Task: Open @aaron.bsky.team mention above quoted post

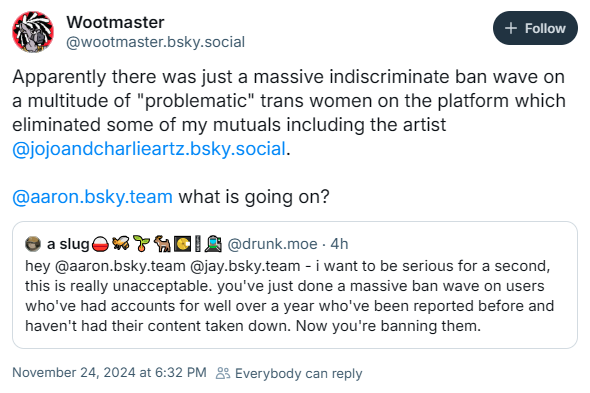Action: 92,197
